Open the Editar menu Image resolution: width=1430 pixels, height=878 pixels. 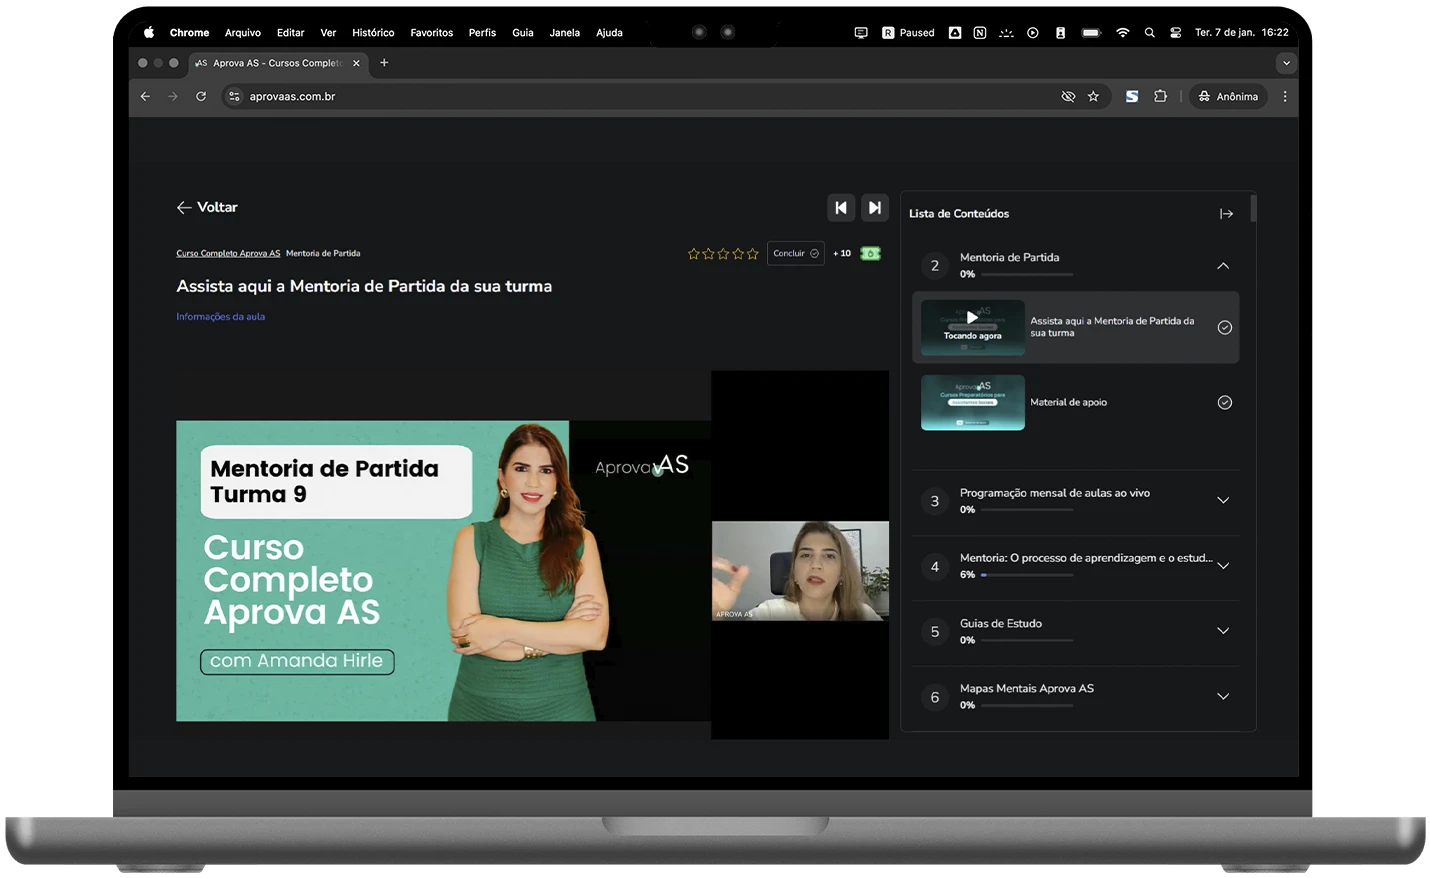pyautogui.click(x=290, y=33)
